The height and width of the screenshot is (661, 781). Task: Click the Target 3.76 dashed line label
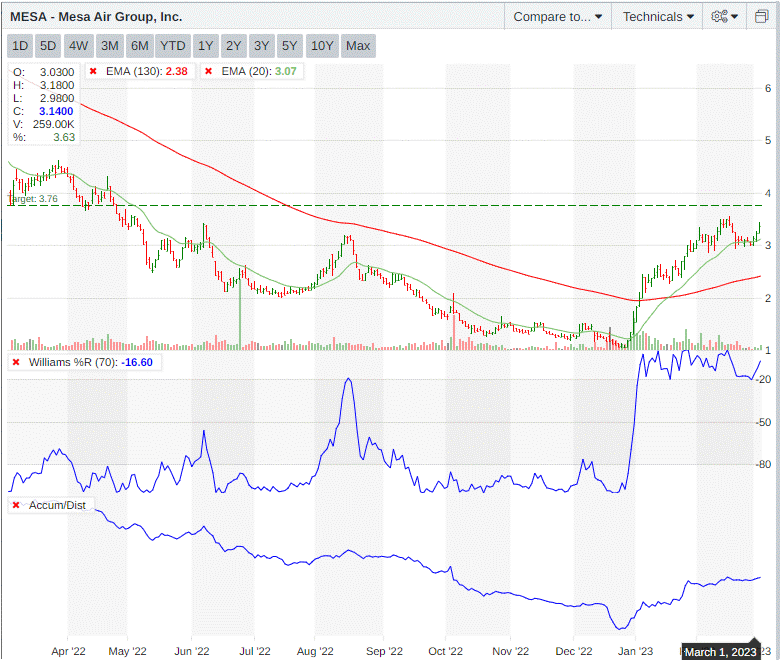(35, 199)
